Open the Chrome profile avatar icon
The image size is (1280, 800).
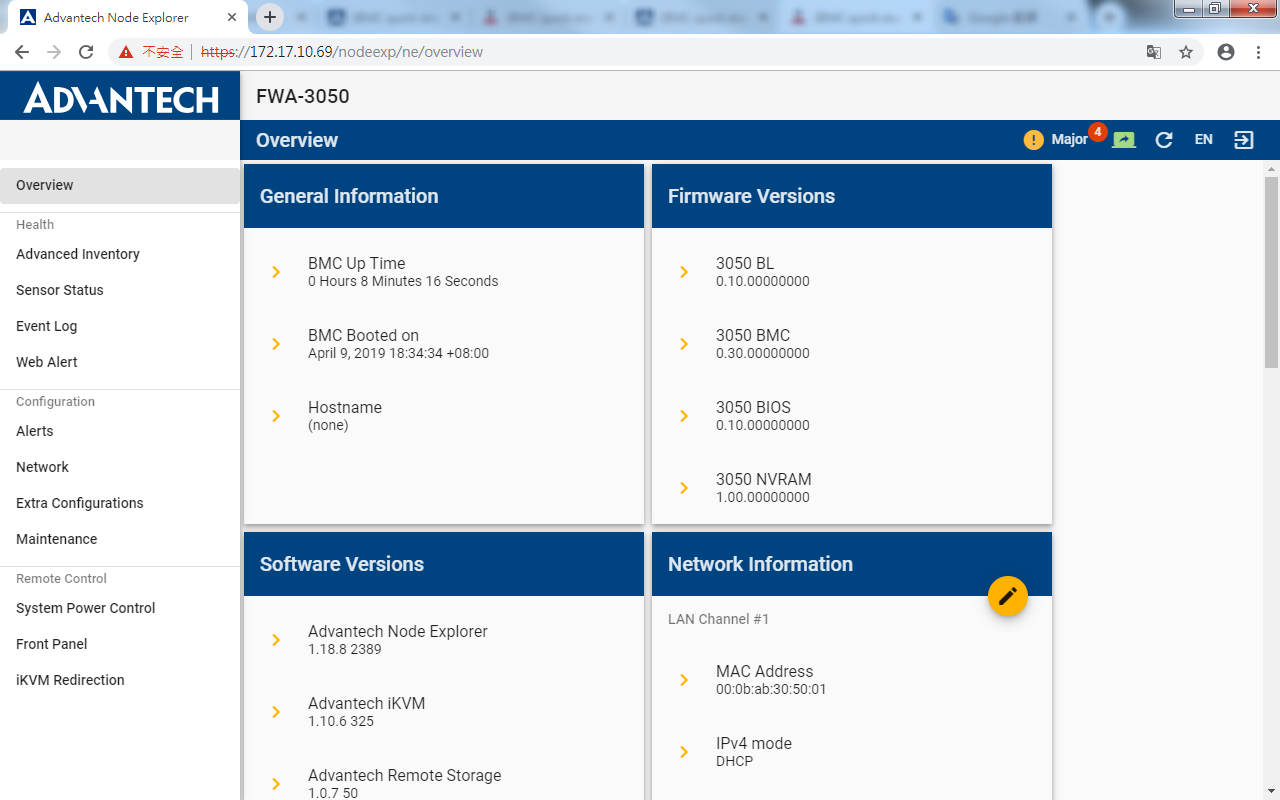tap(1226, 52)
